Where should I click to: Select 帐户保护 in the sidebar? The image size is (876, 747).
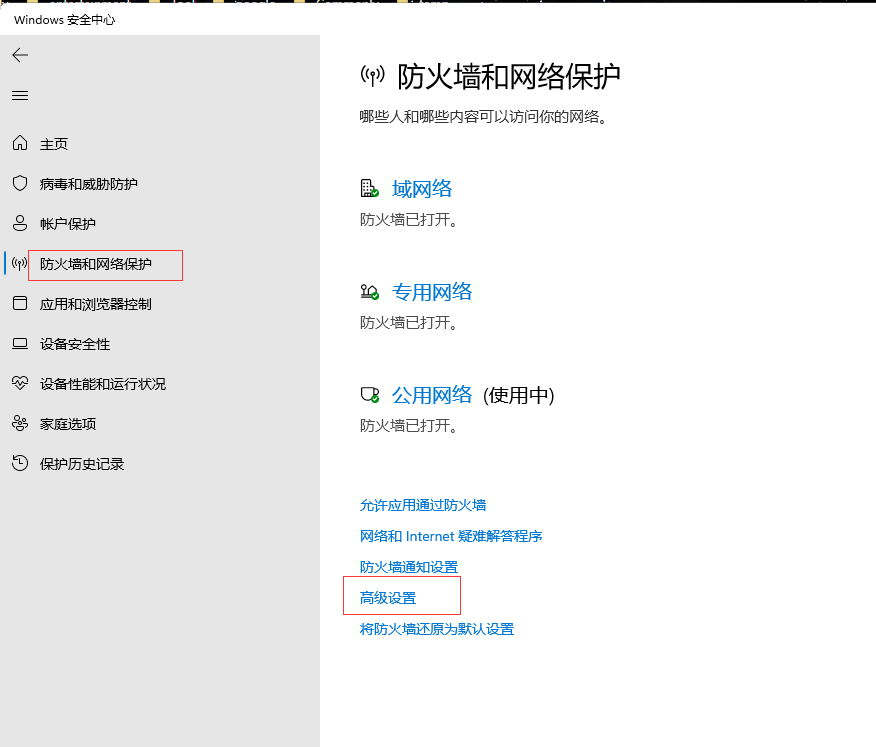click(x=68, y=224)
